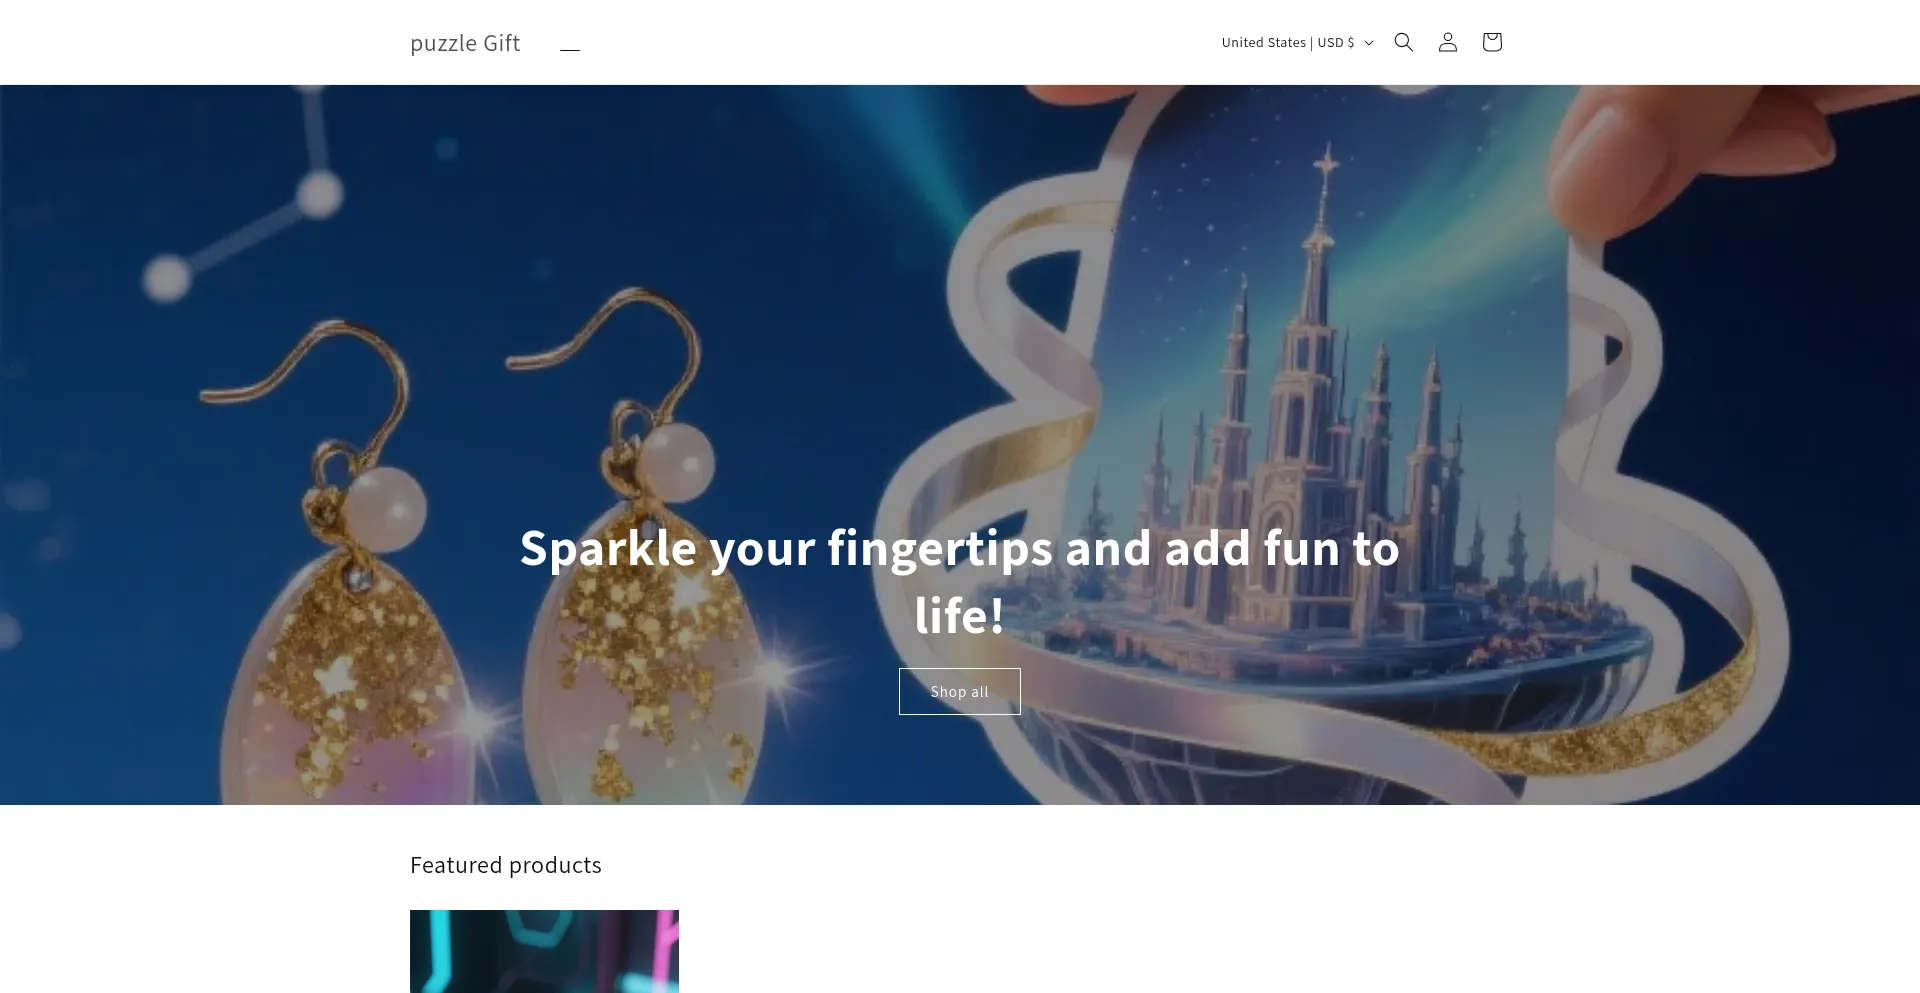Viewport: 1920px width, 993px height.
Task: Click the puzzle Gift store logo
Action: (465, 43)
